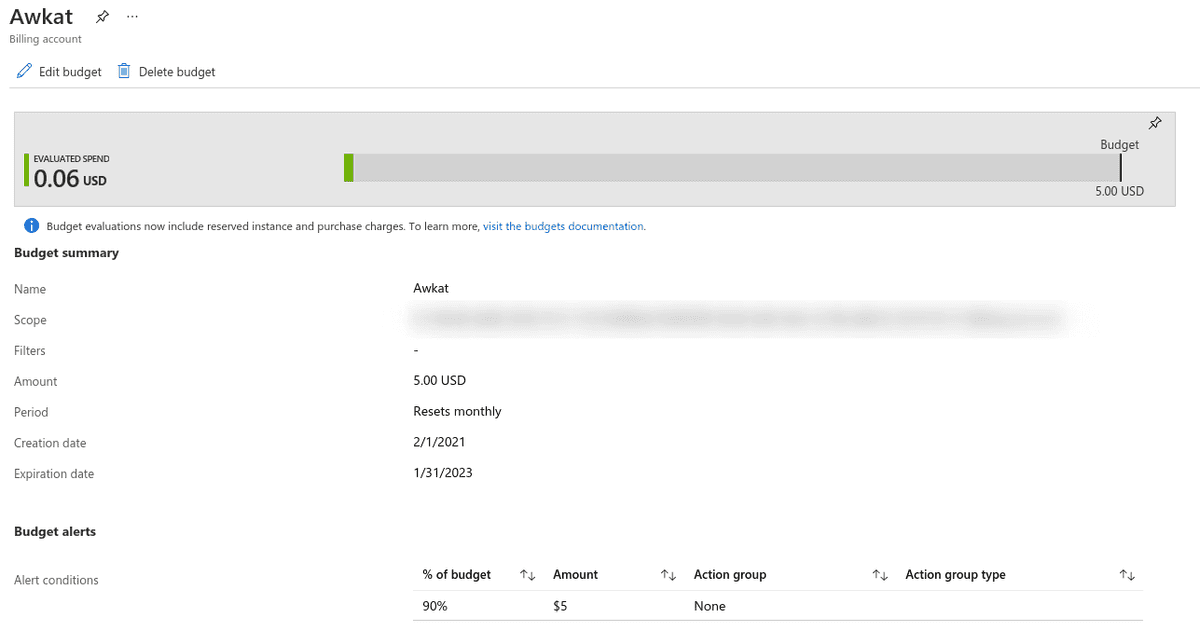Open the ellipsis more options menu beside the title
1200x628 pixels.
pyautogui.click(x=133, y=17)
